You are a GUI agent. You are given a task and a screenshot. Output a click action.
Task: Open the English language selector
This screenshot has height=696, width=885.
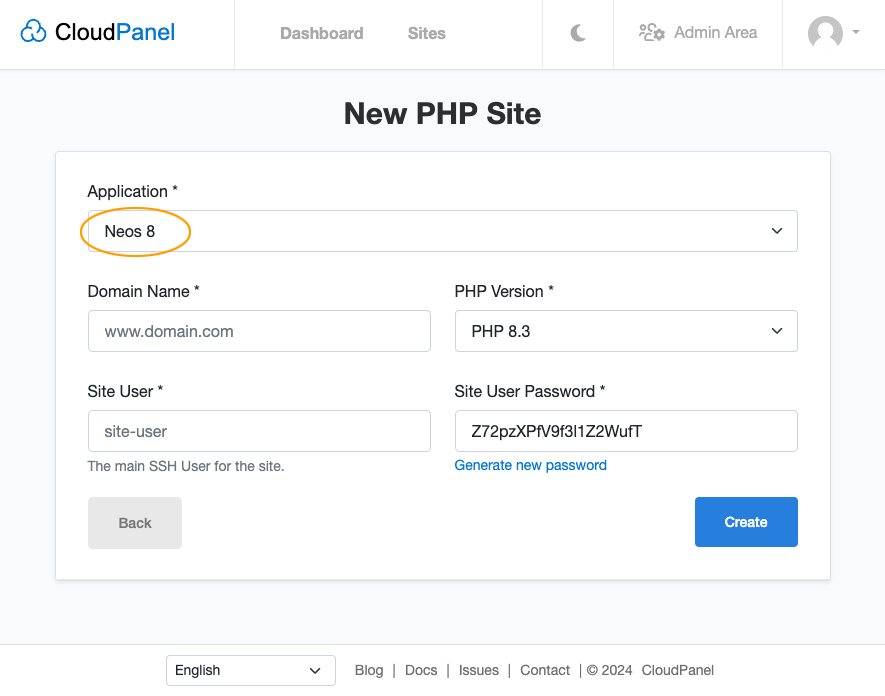[x=250, y=670]
